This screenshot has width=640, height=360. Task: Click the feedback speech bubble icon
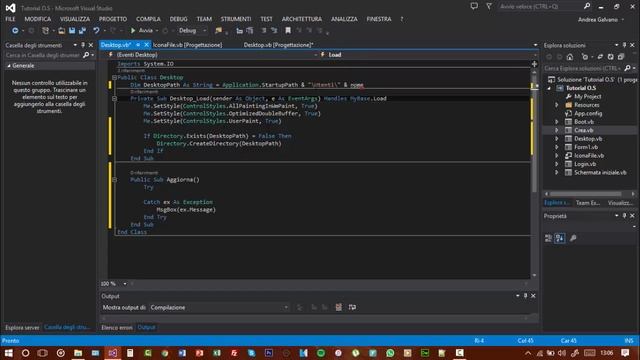point(474,6)
